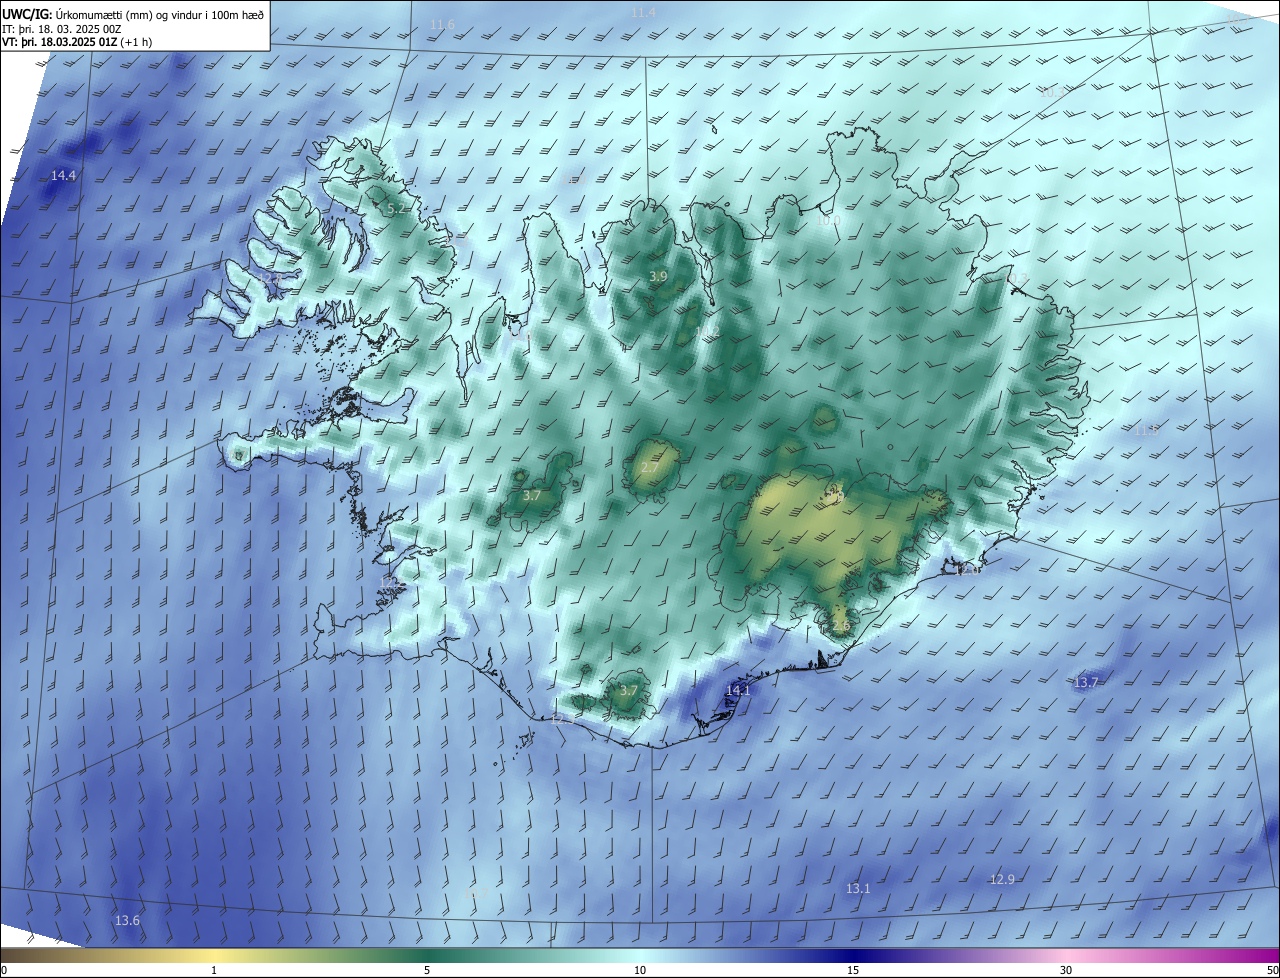Click the 14.4 value over the northwest sea
Screen dimensions: 1280x978
click(63, 176)
